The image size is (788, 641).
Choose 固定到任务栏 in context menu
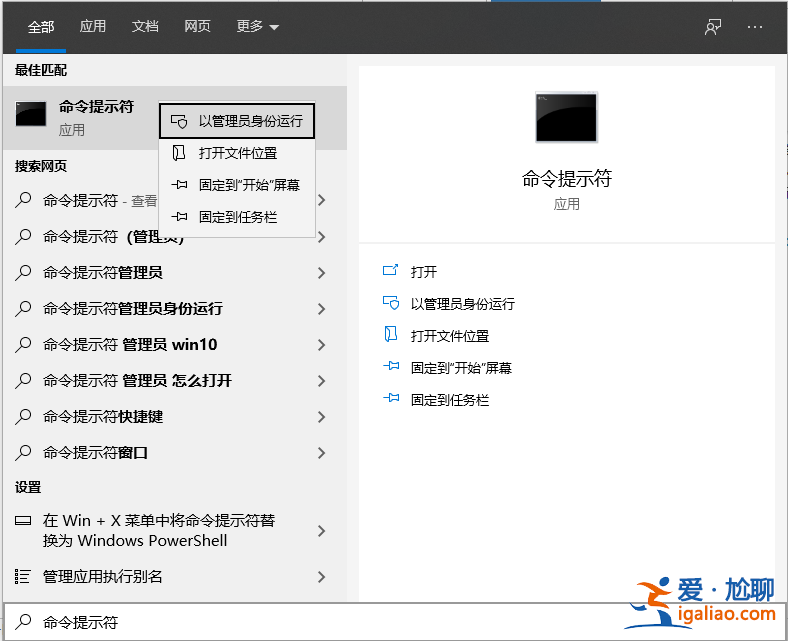237,217
